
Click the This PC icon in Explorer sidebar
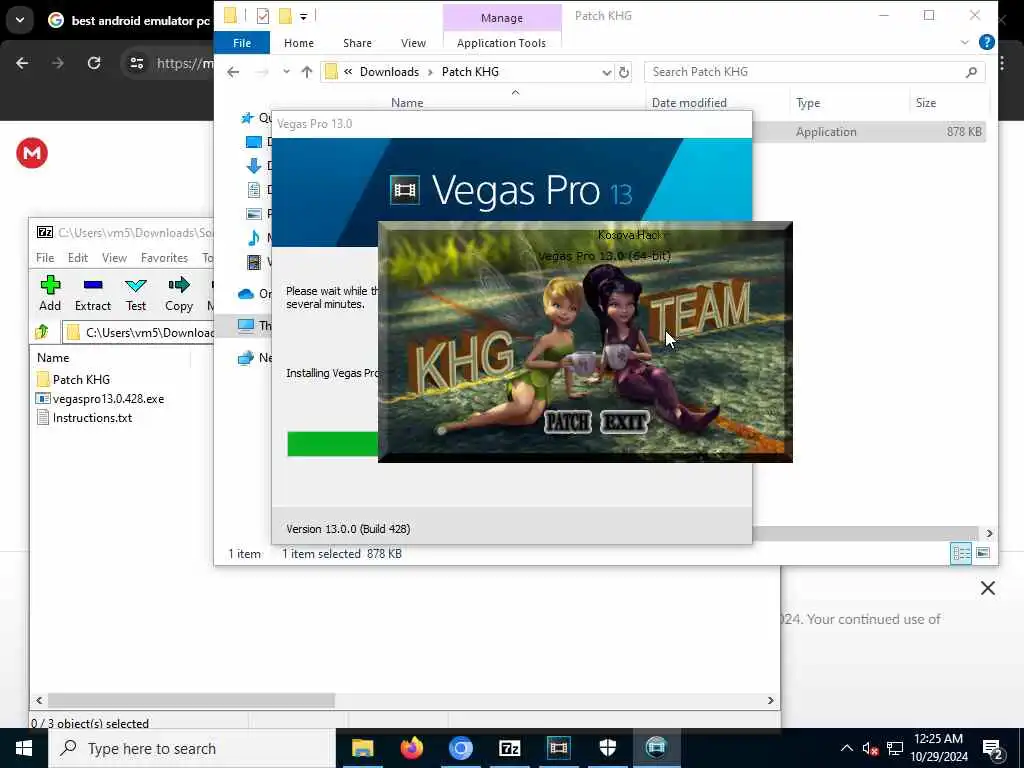tap(246, 325)
